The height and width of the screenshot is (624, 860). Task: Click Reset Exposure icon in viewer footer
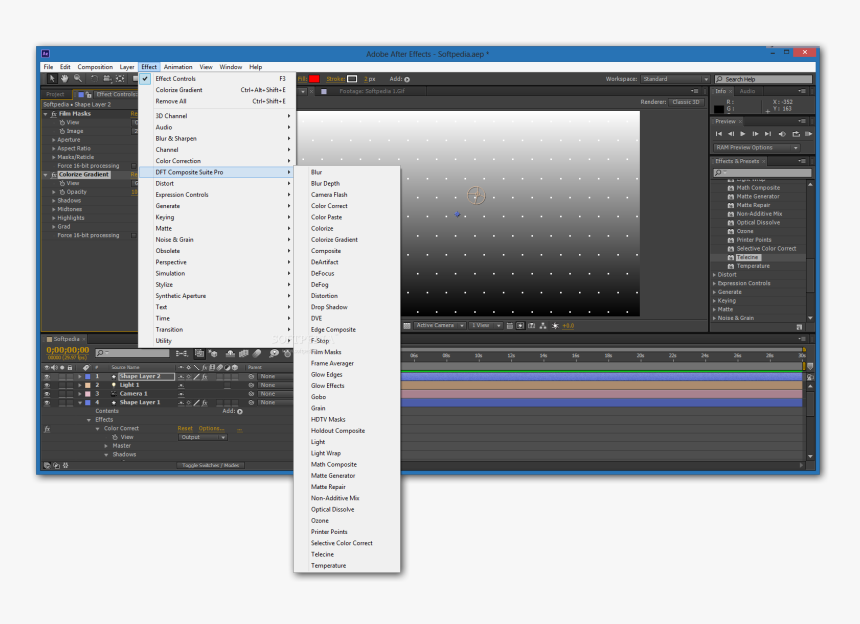click(x=555, y=326)
